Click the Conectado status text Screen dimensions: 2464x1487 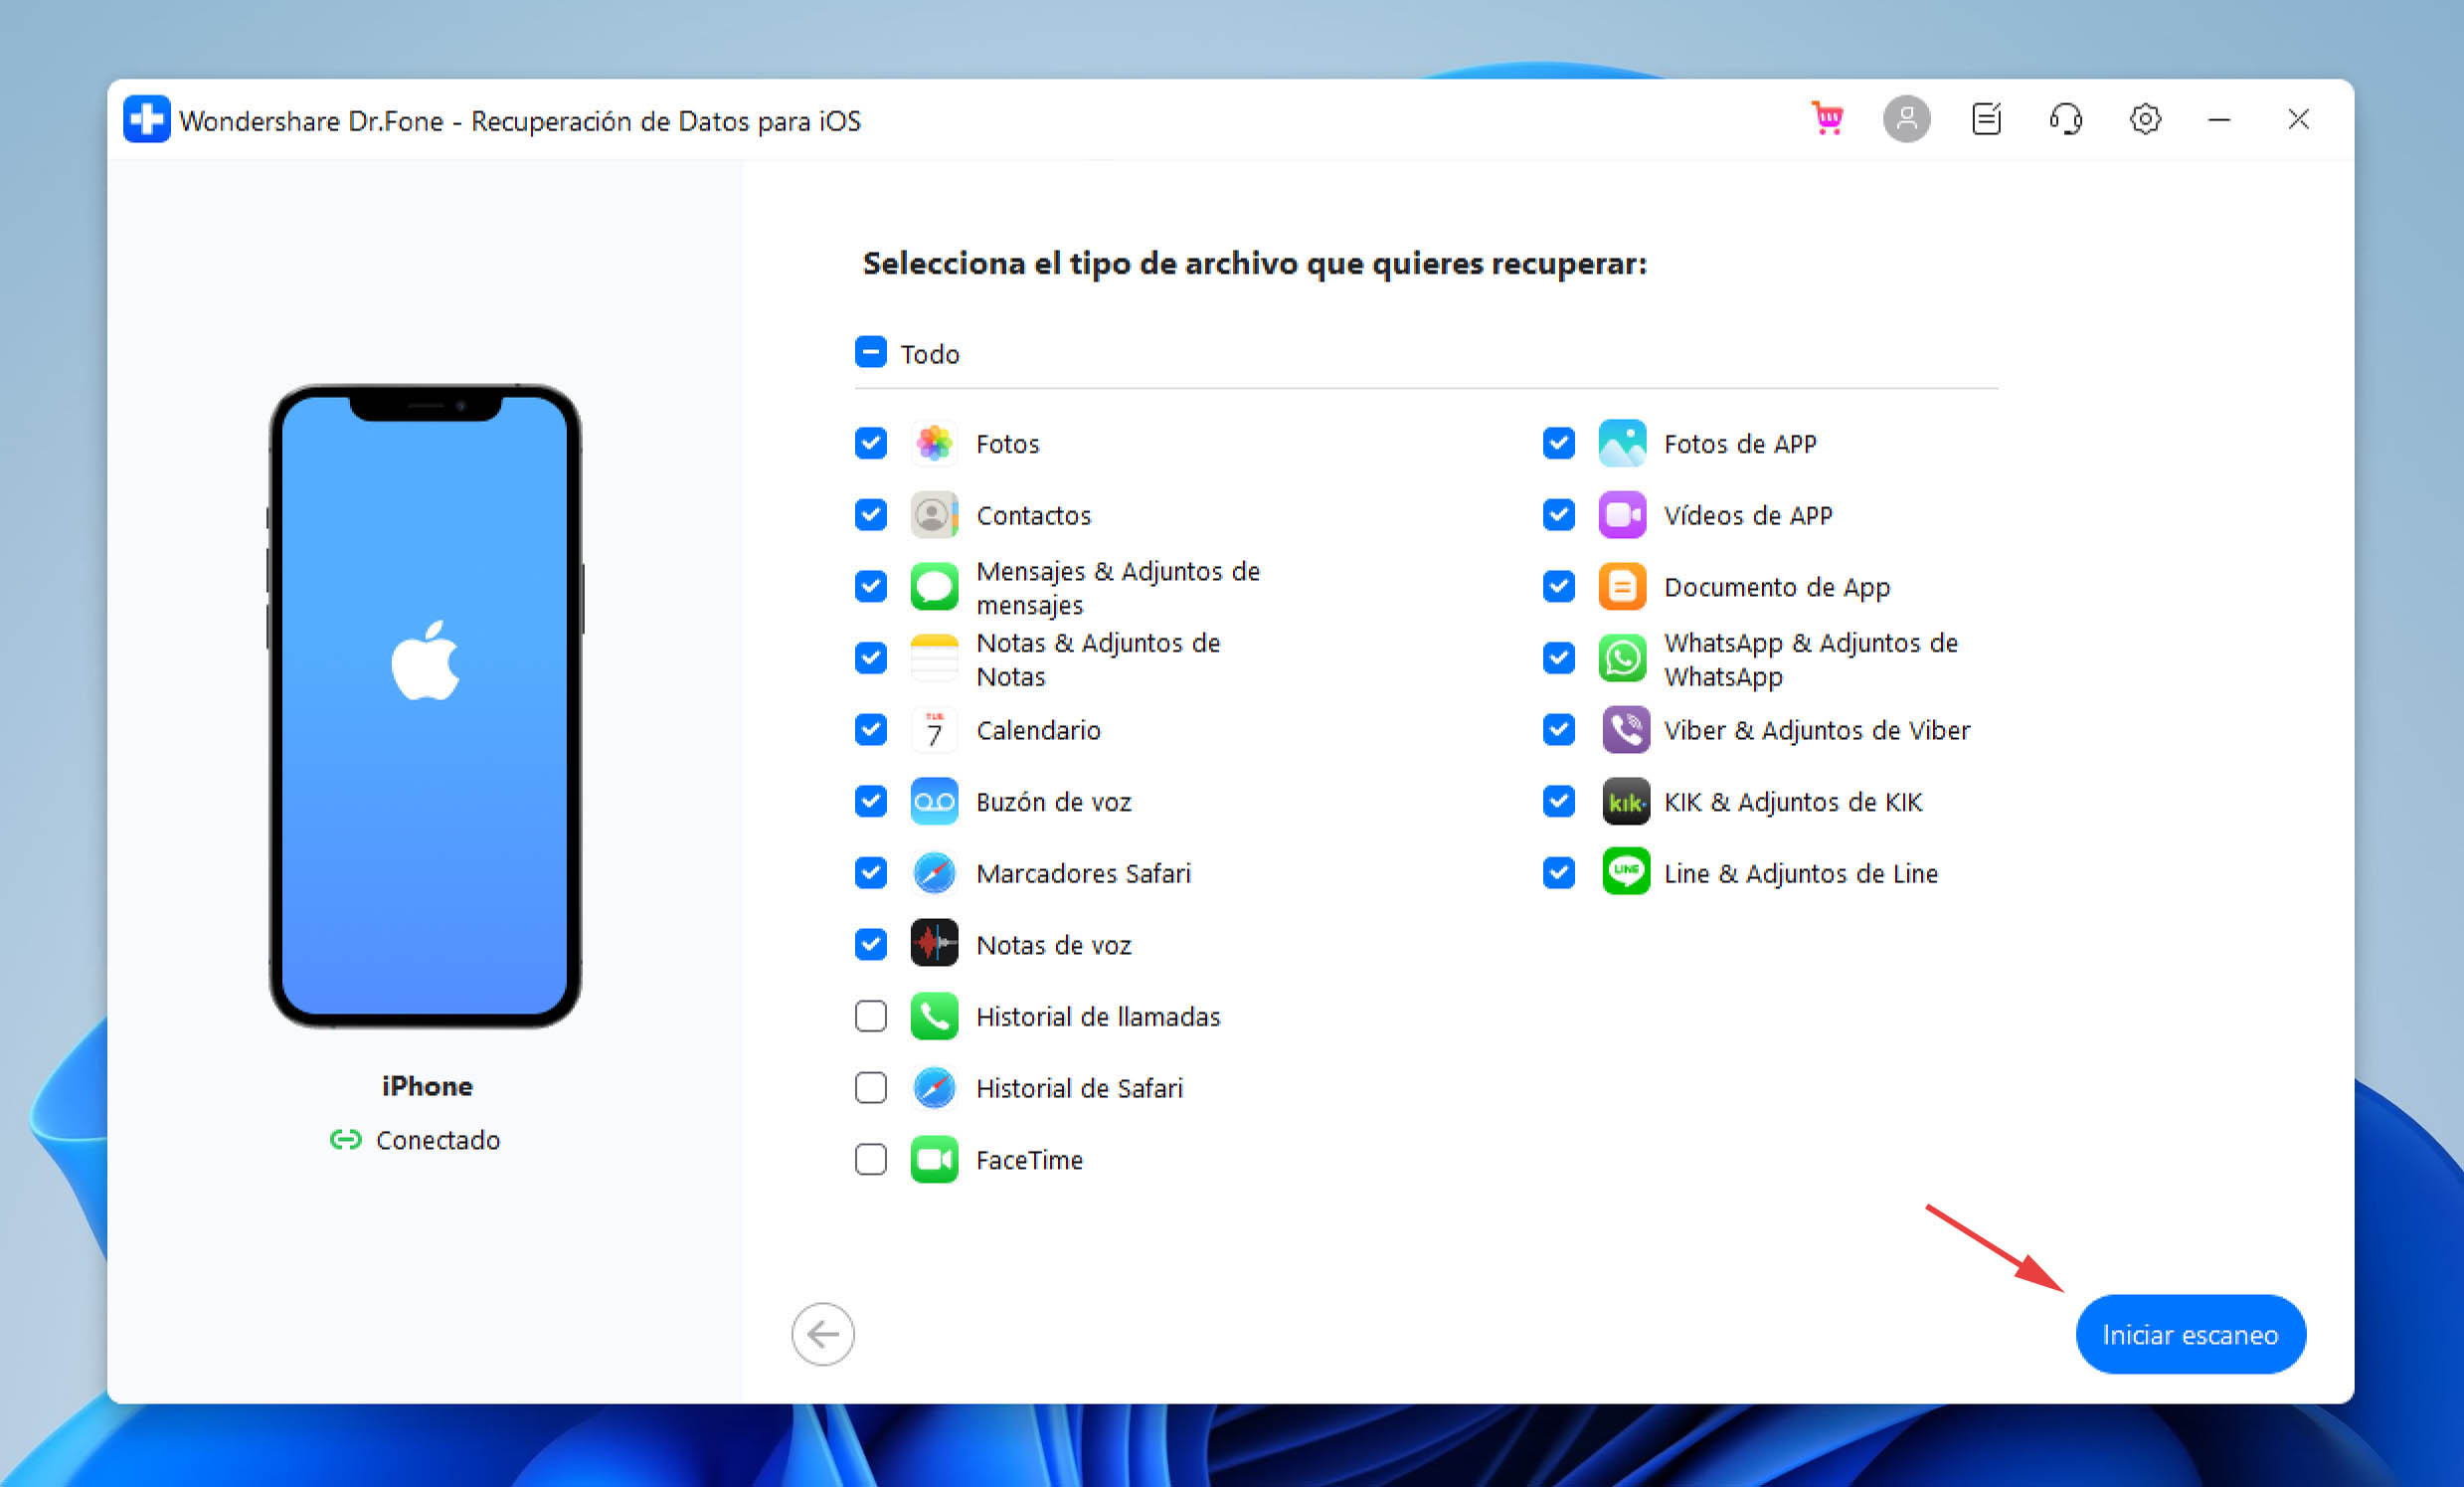click(x=438, y=1140)
